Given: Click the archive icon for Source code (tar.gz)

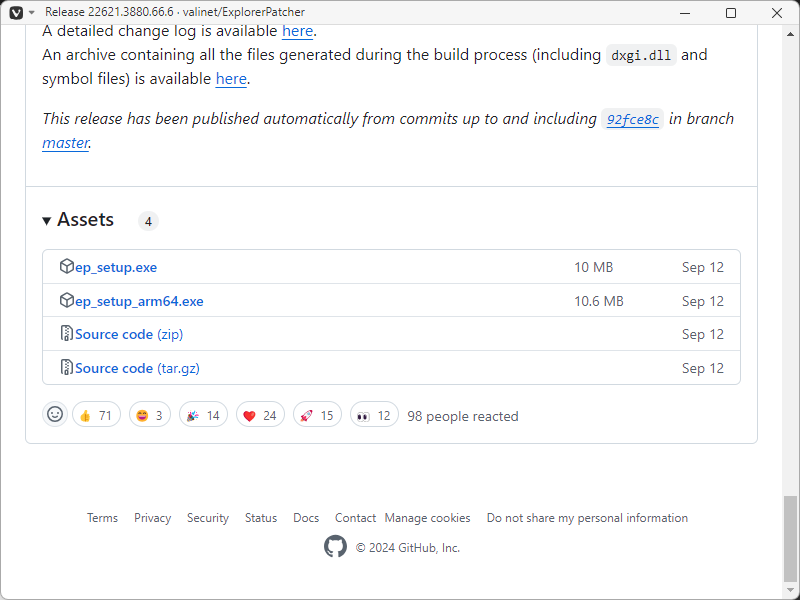Looking at the screenshot, I should (67, 367).
